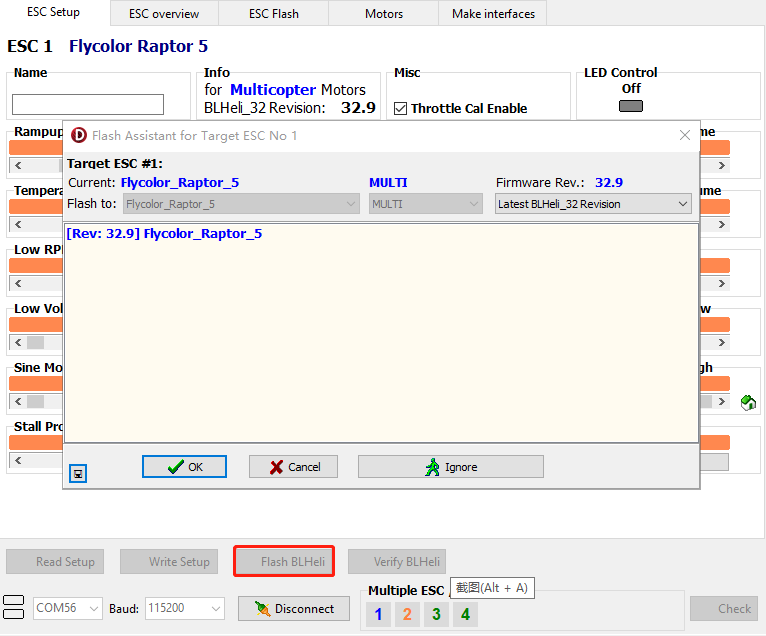766x636 pixels.
Task: Click left arrow of Low Voltage slider
Action: pyautogui.click(x=18, y=342)
